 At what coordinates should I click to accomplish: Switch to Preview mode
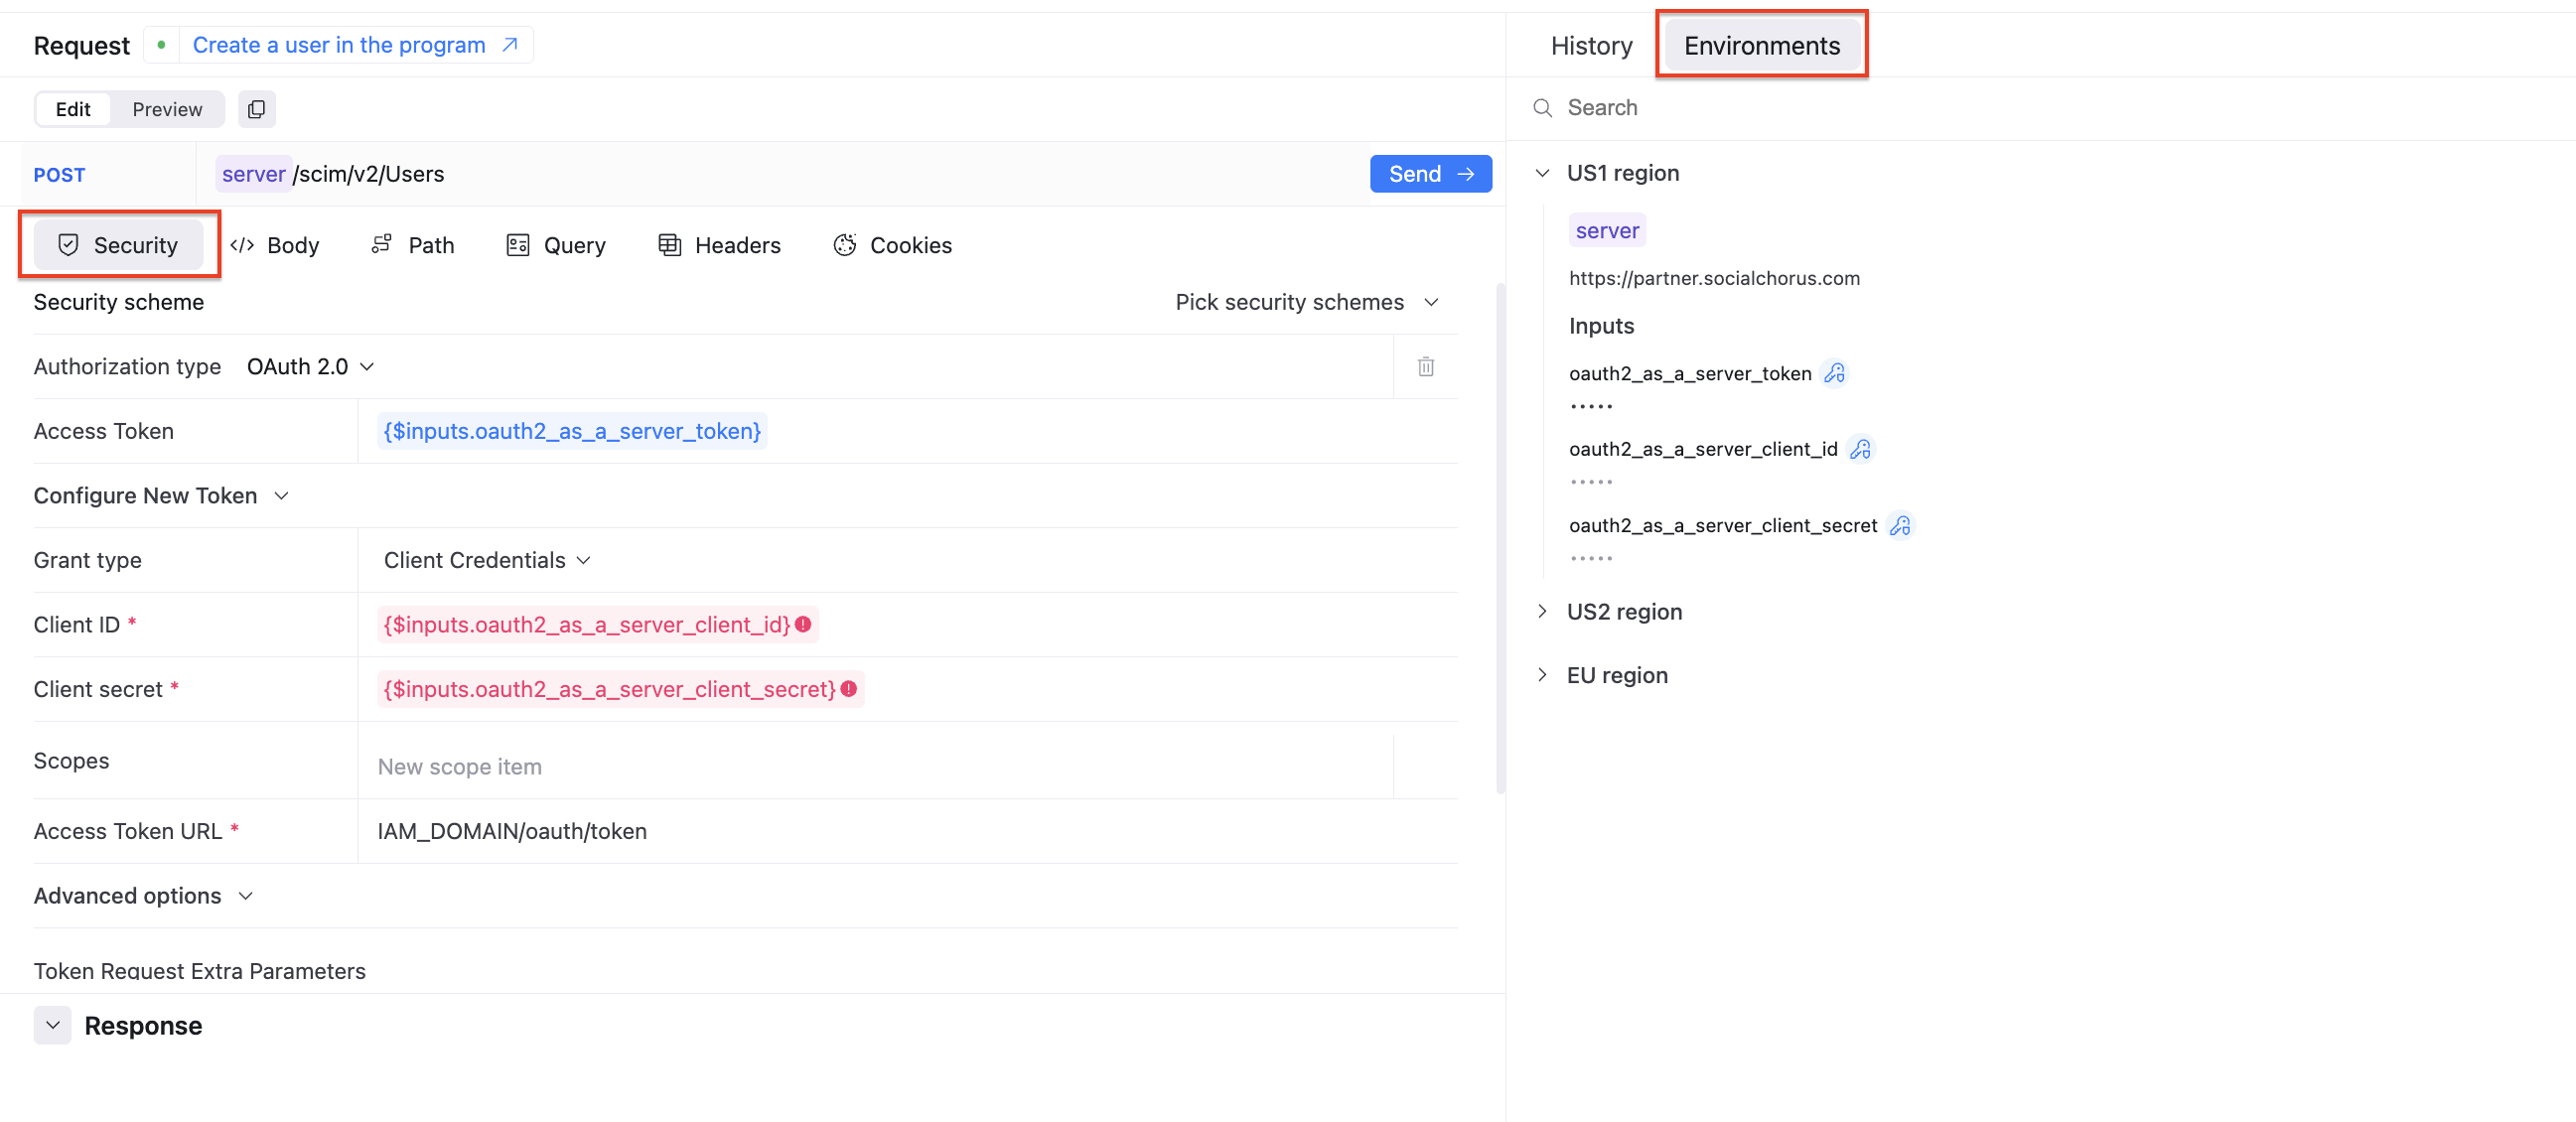pyautogui.click(x=167, y=109)
